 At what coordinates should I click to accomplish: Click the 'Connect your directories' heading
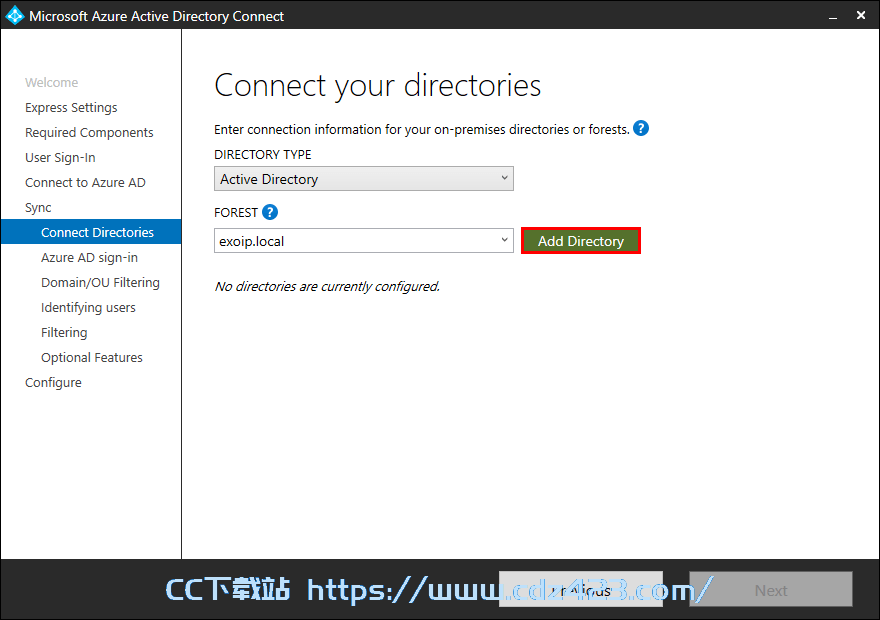tap(378, 86)
